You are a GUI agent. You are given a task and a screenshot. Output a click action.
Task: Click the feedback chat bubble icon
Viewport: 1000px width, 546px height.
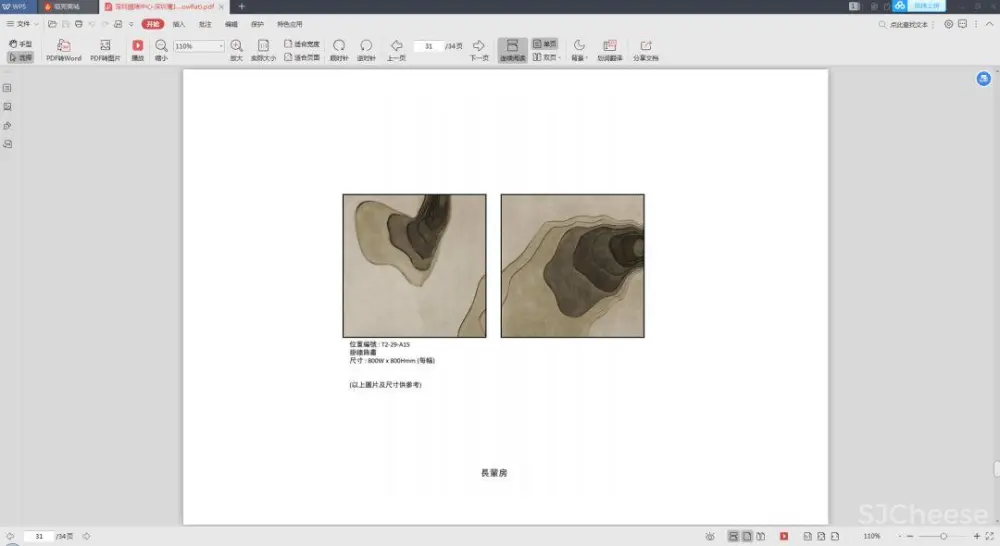point(962,24)
